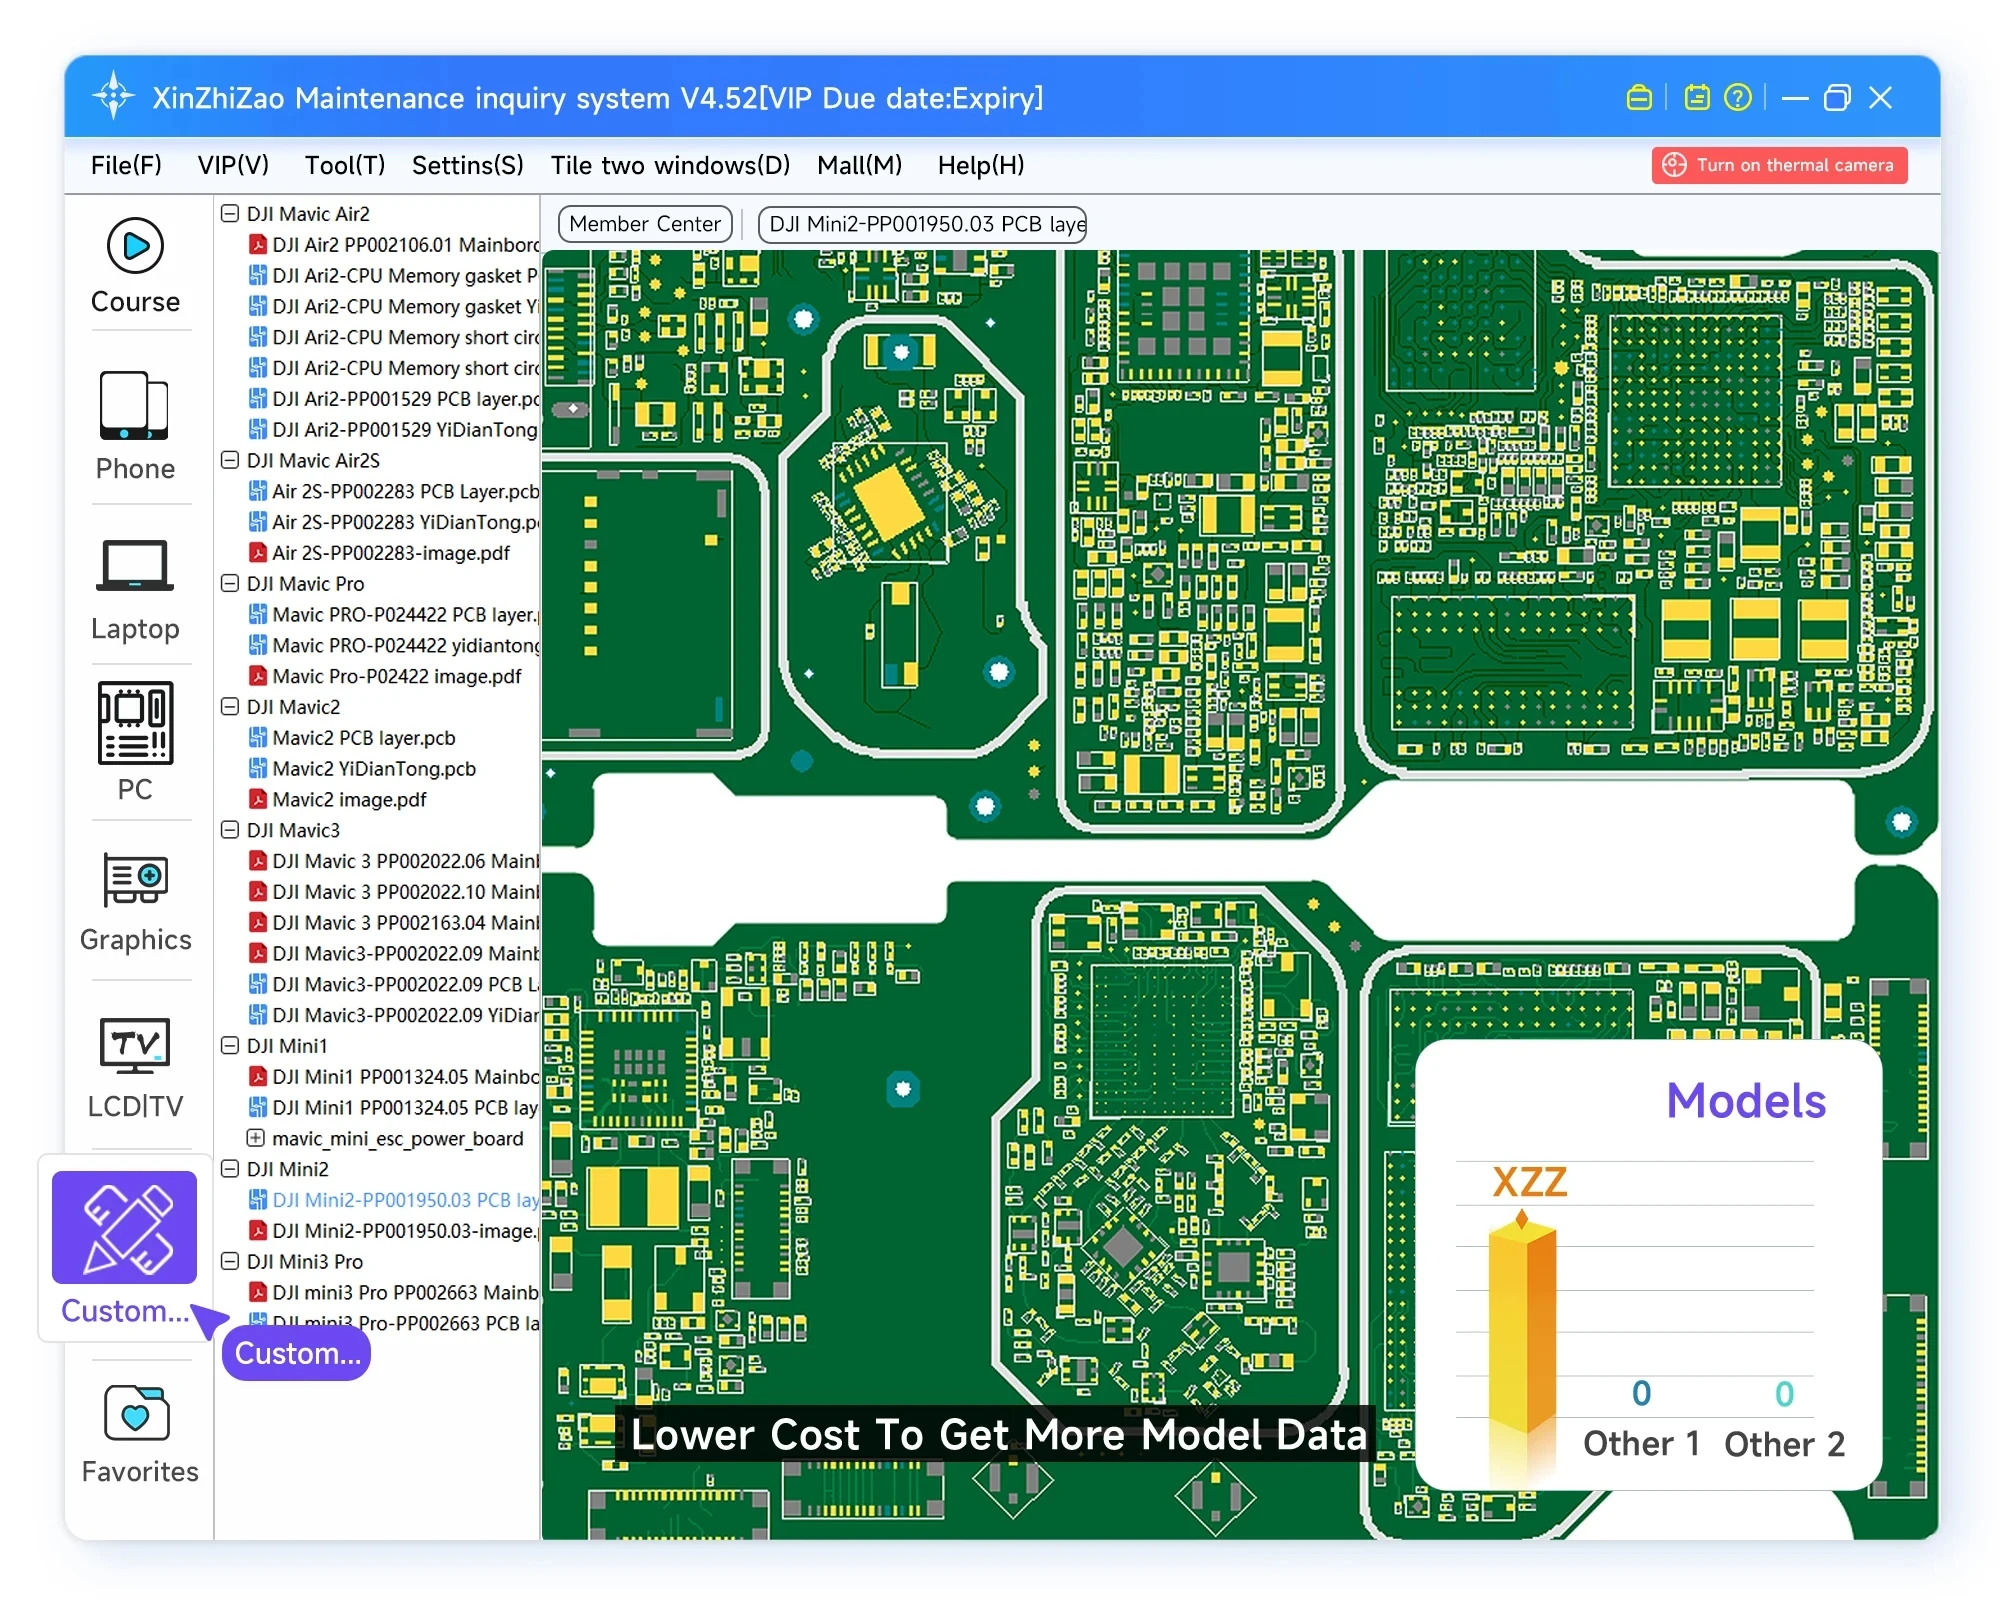The height and width of the screenshot is (1600, 2000).
Task: Click the purple Custom category icon
Action: coord(124,1227)
